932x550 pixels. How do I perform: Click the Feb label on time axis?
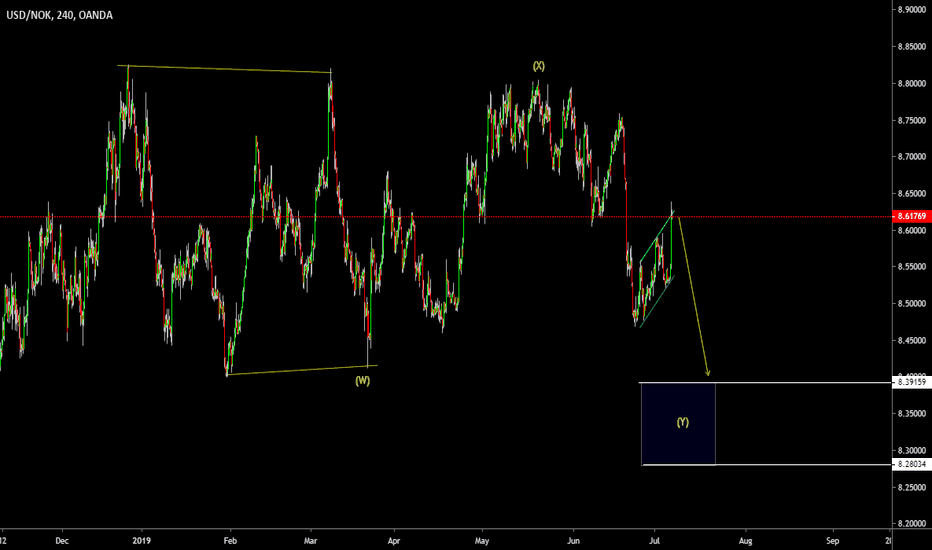pos(230,540)
